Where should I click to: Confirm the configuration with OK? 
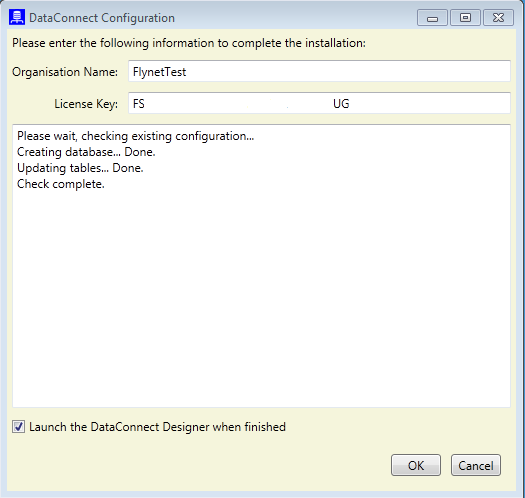(416, 465)
